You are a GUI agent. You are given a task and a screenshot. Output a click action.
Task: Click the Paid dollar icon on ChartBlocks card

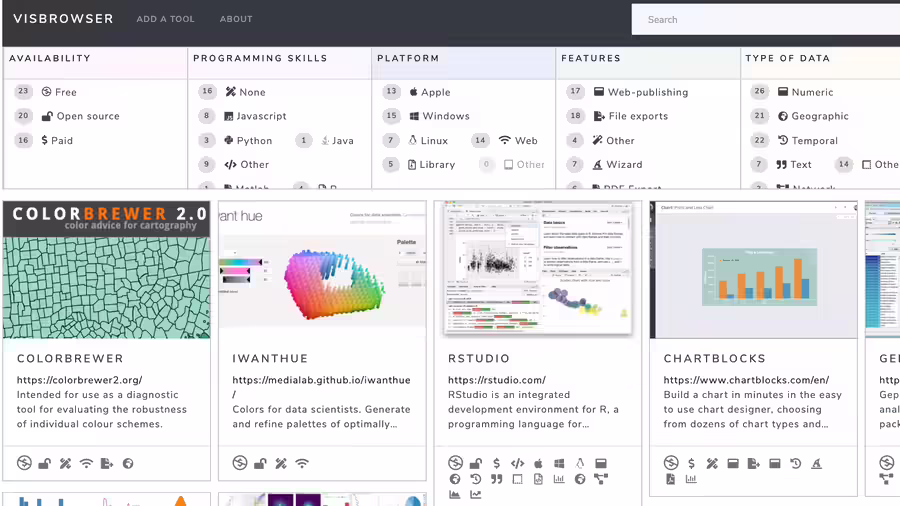tap(691, 464)
